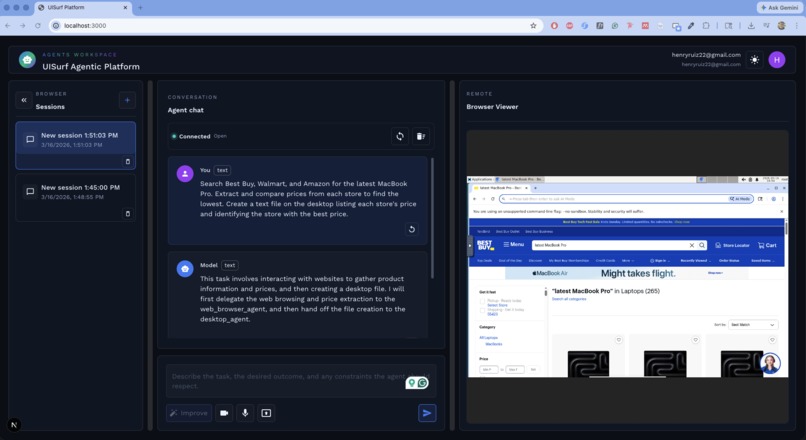Click remote browser AI Mode button
The width and height of the screenshot is (806, 440).
coord(740,198)
